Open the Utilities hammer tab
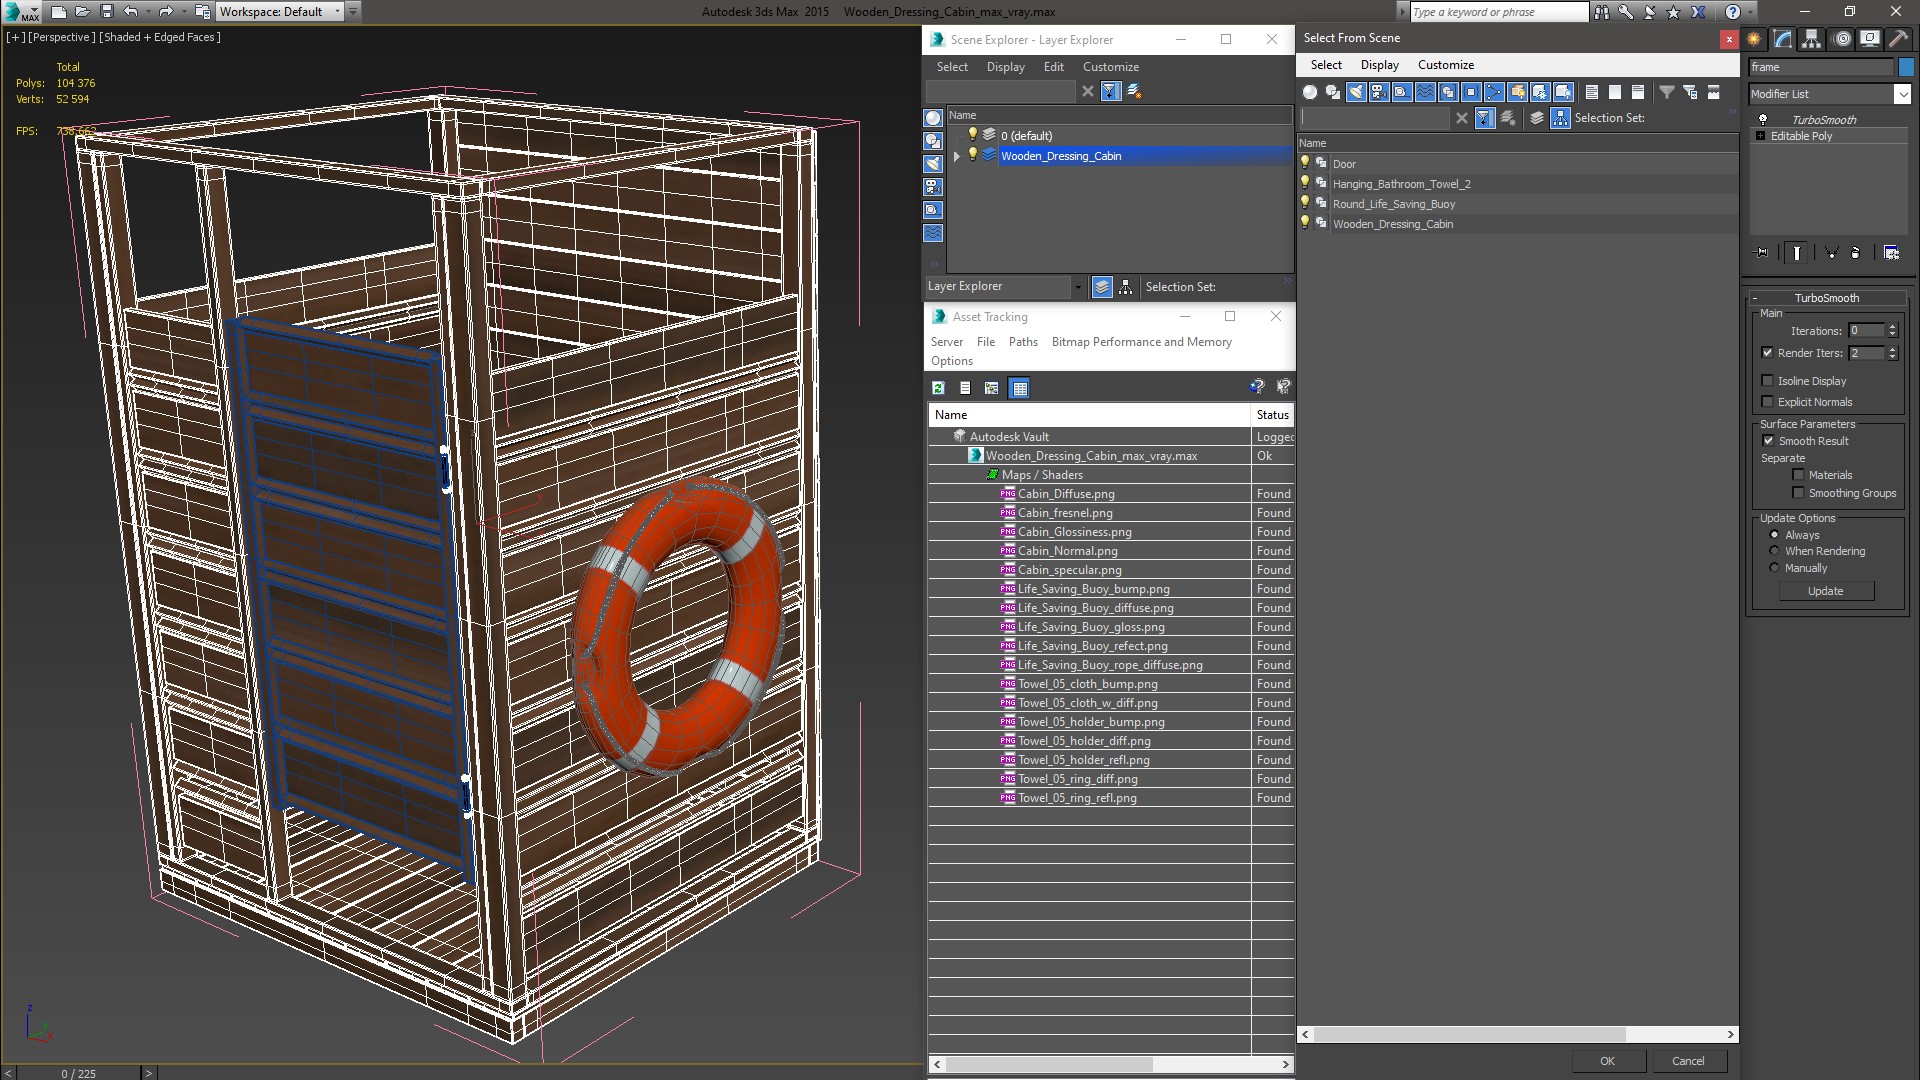This screenshot has height=1080, width=1920. pyautogui.click(x=1898, y=39)
